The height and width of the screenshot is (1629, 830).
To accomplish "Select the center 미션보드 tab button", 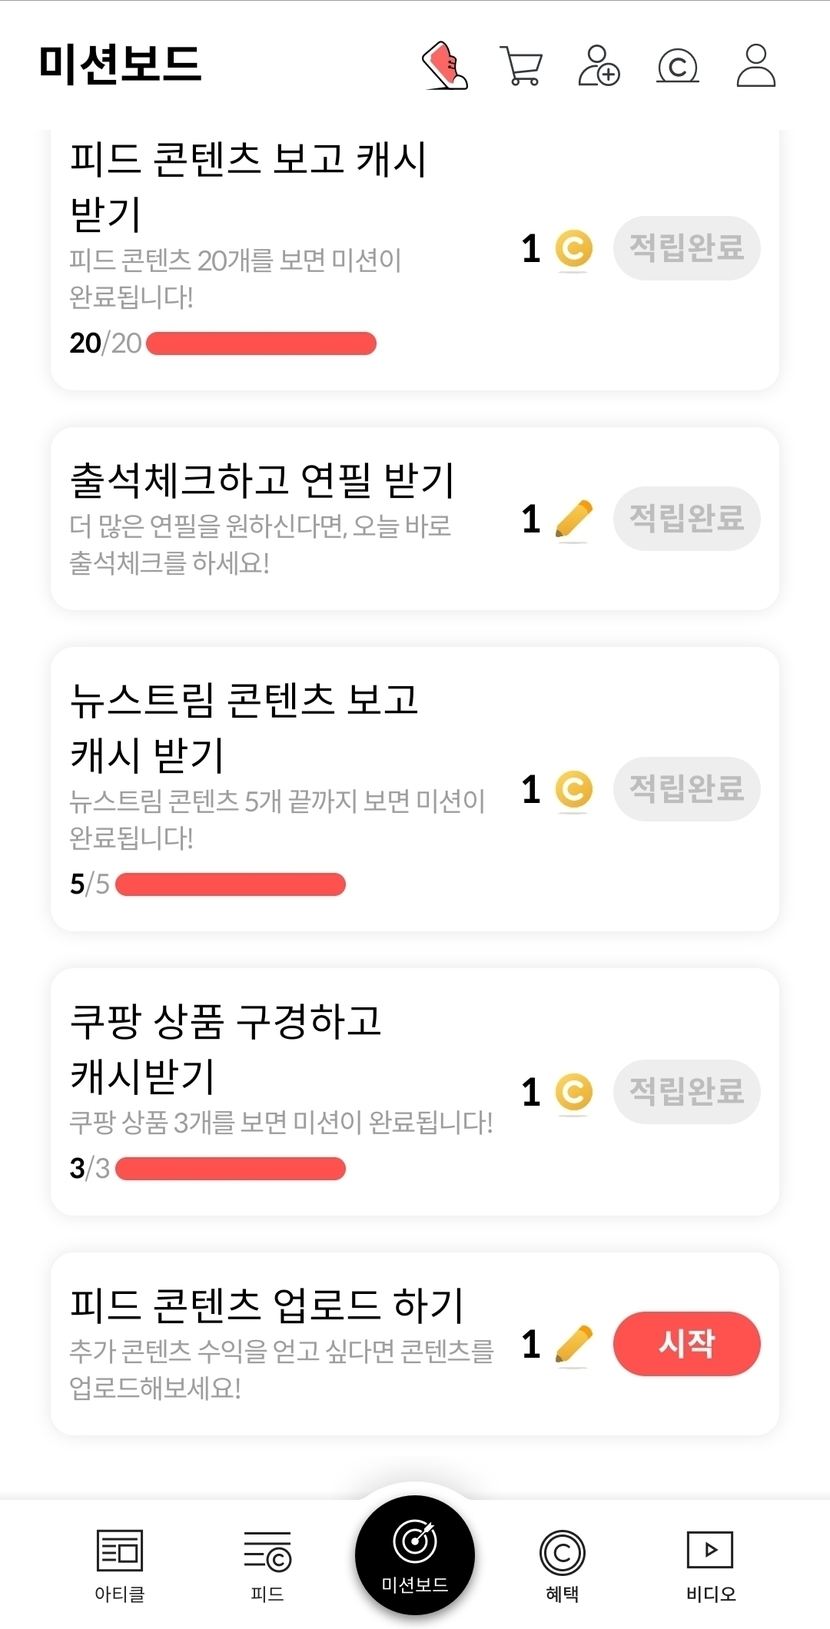I will [x=415, y=1555].
